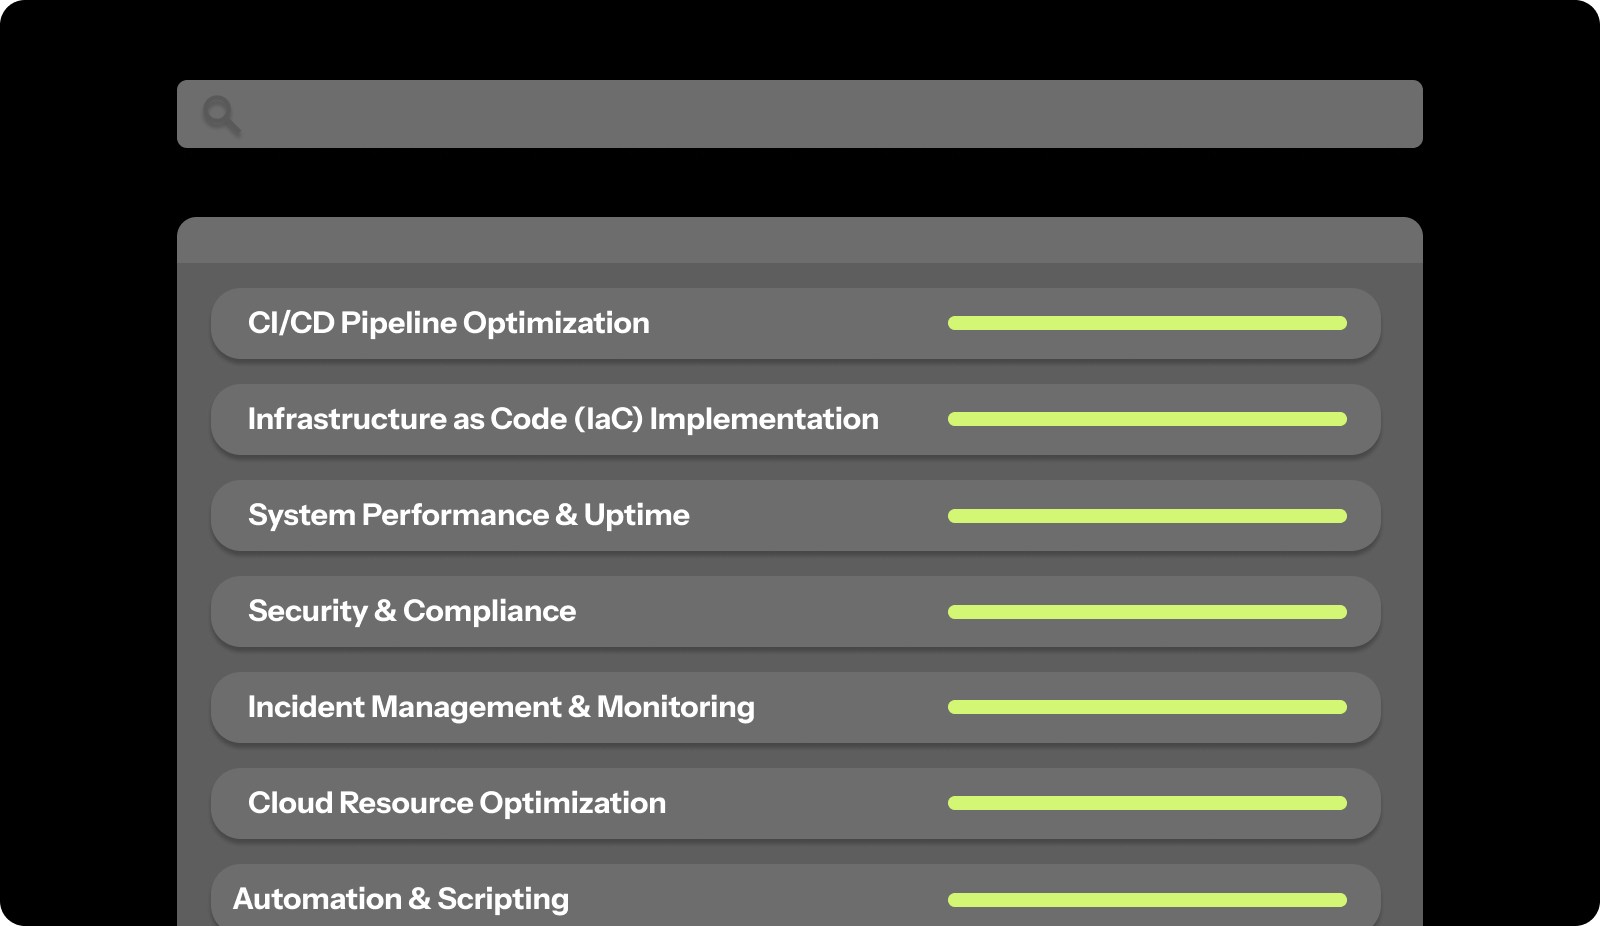Click the System Performance & Uptime progress bar
This screenshot has height=926, width=1600.
click(1147, 515)
